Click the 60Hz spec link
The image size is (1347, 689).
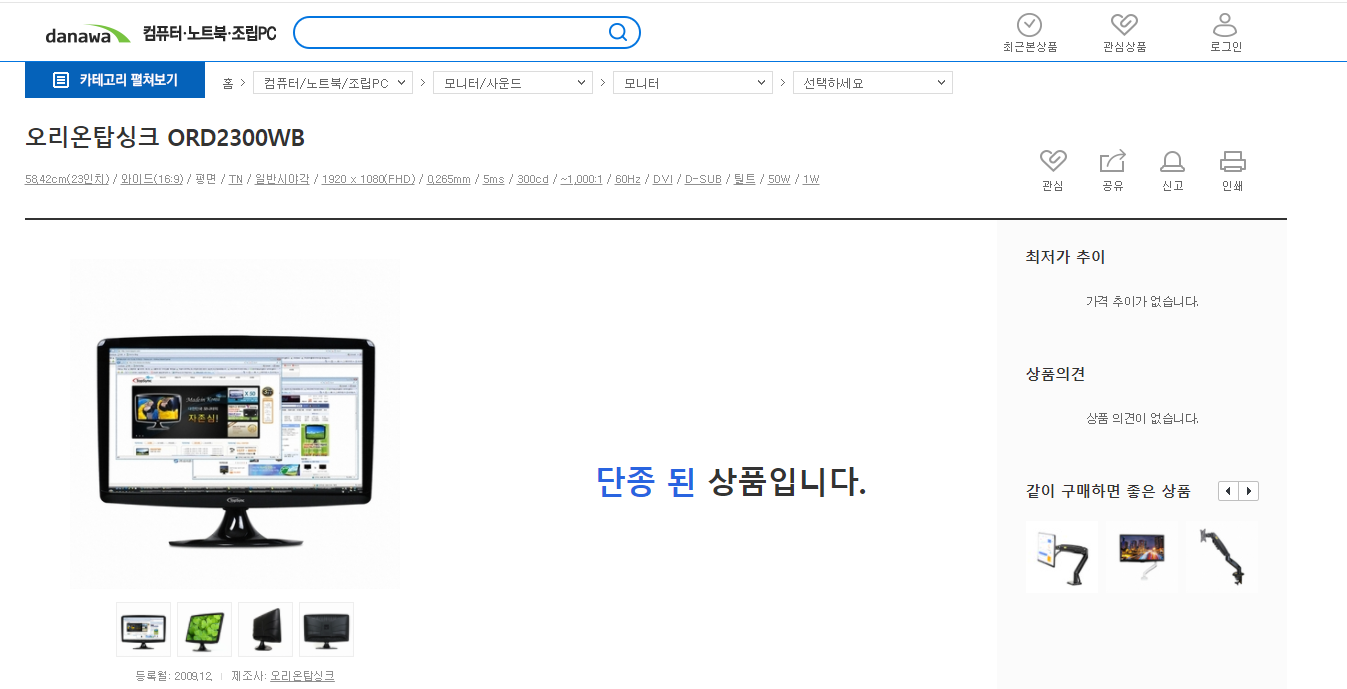tap(627, 179)
